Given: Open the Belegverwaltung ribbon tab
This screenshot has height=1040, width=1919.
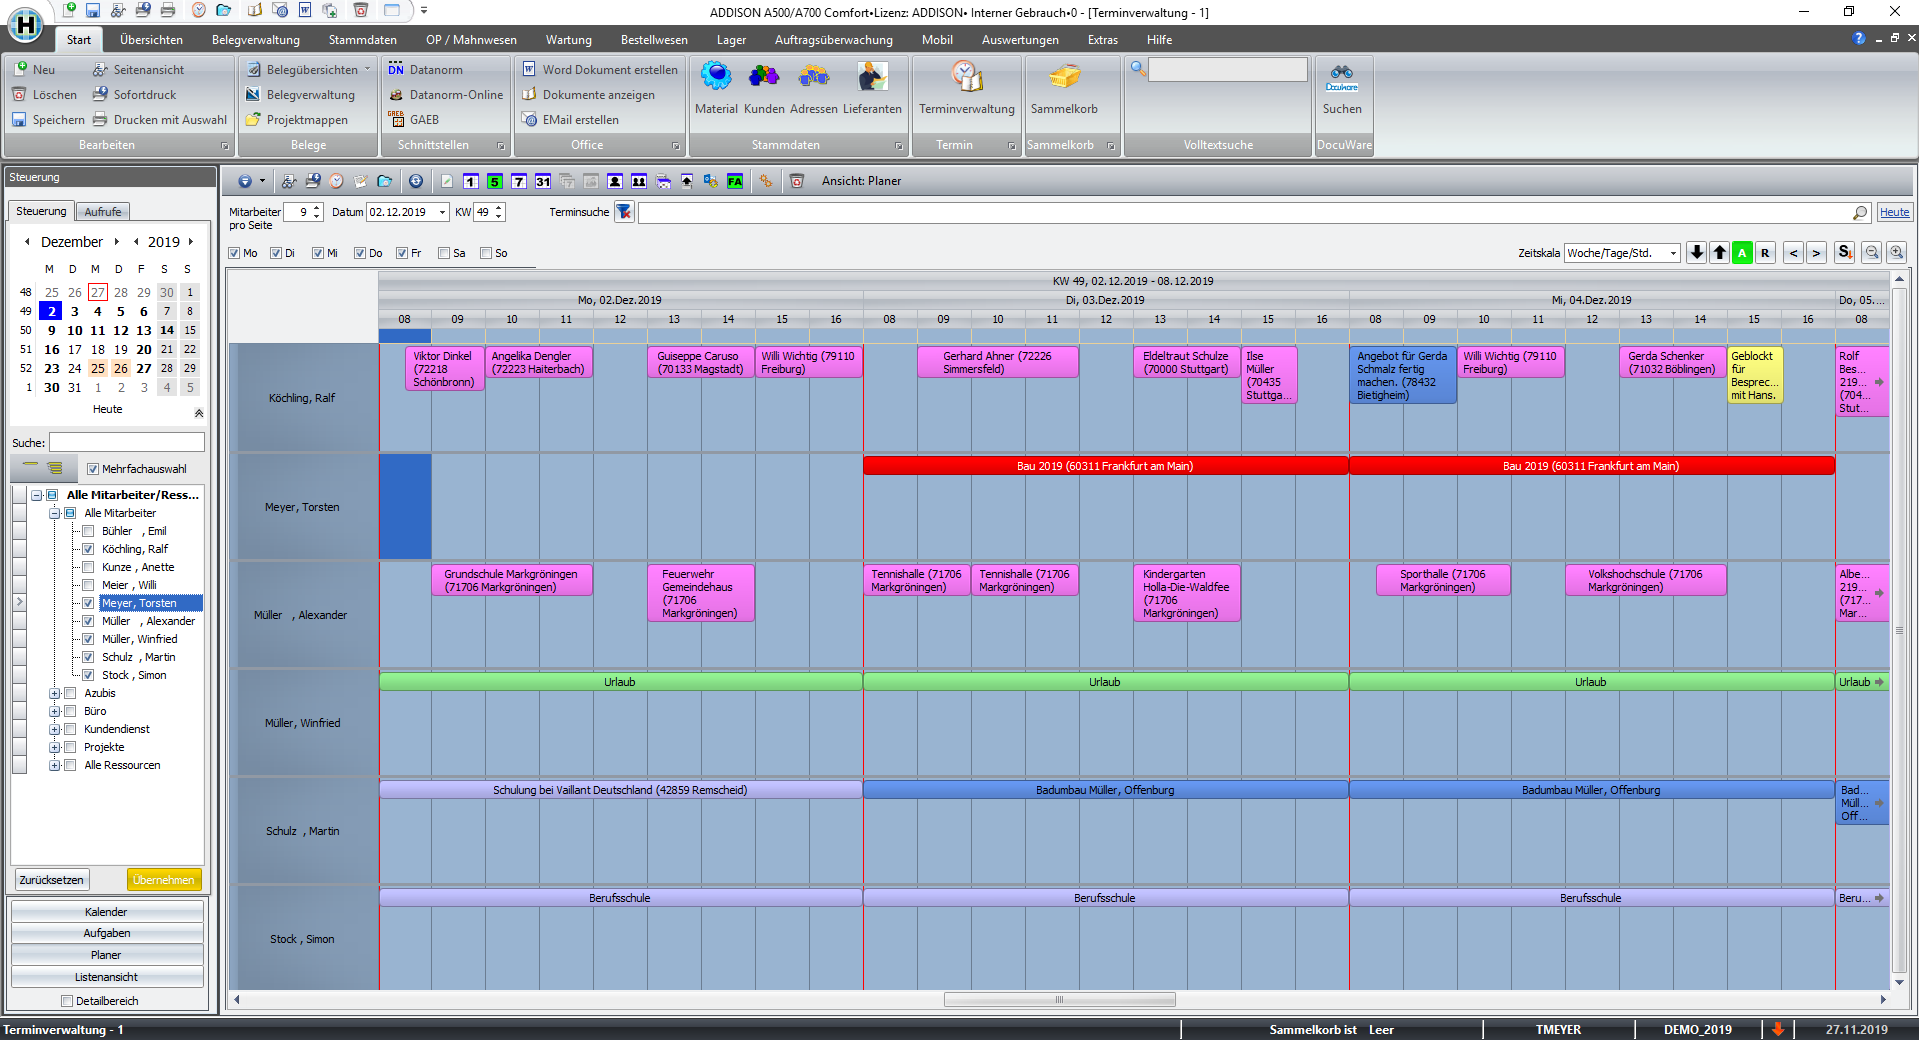Looking at the screenshot, I should (x=255, y=40).
